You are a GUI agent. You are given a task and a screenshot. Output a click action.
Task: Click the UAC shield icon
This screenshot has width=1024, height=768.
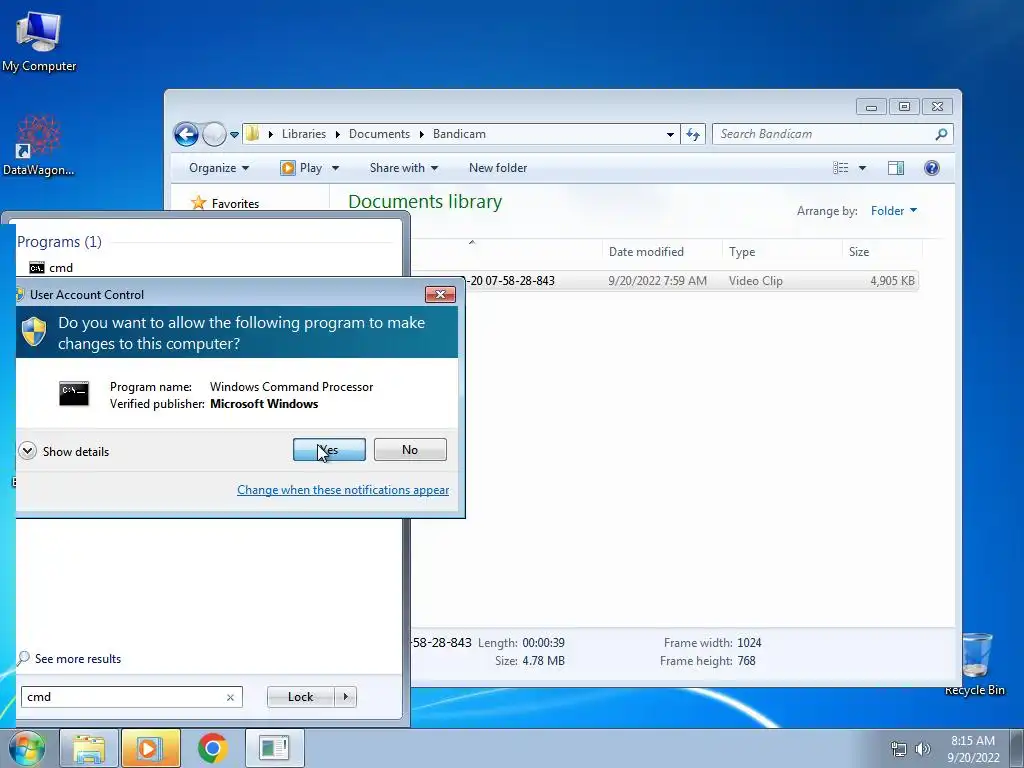click(x=34, y=332)
